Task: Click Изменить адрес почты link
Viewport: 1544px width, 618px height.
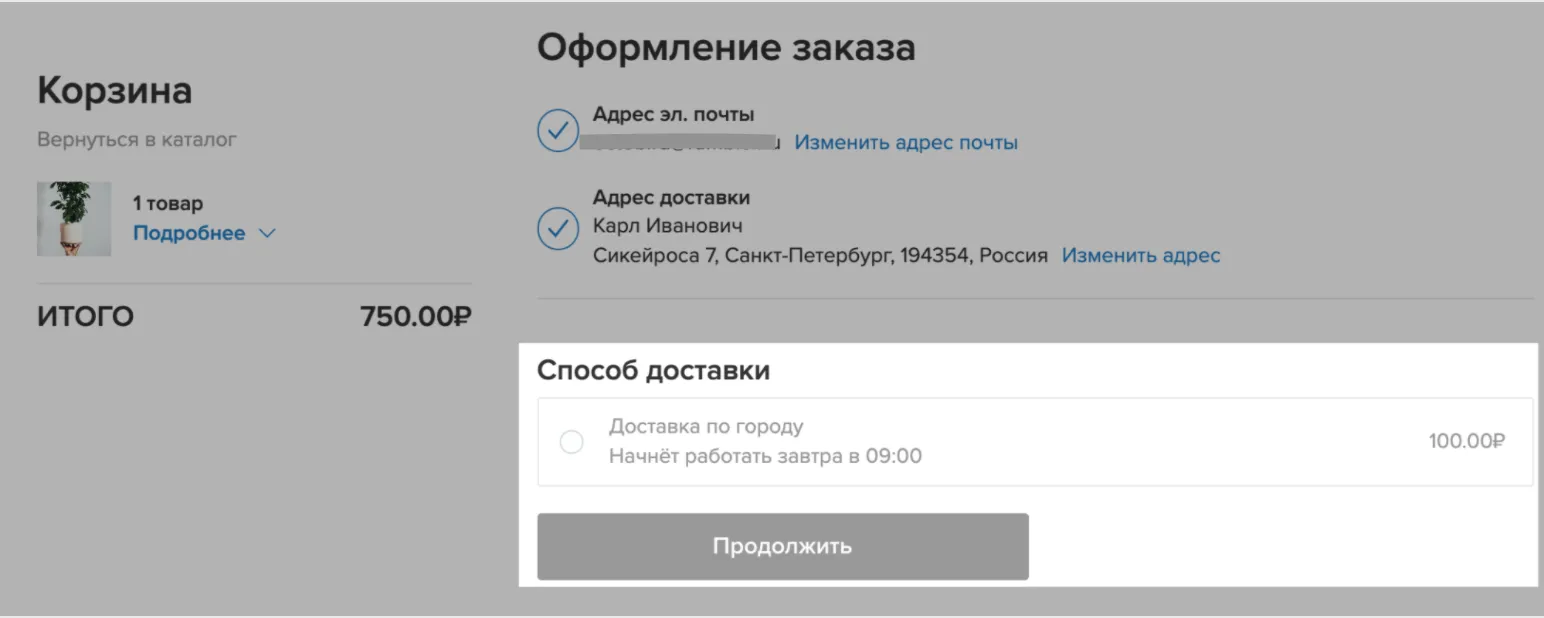Action: (x=906, y=143)
